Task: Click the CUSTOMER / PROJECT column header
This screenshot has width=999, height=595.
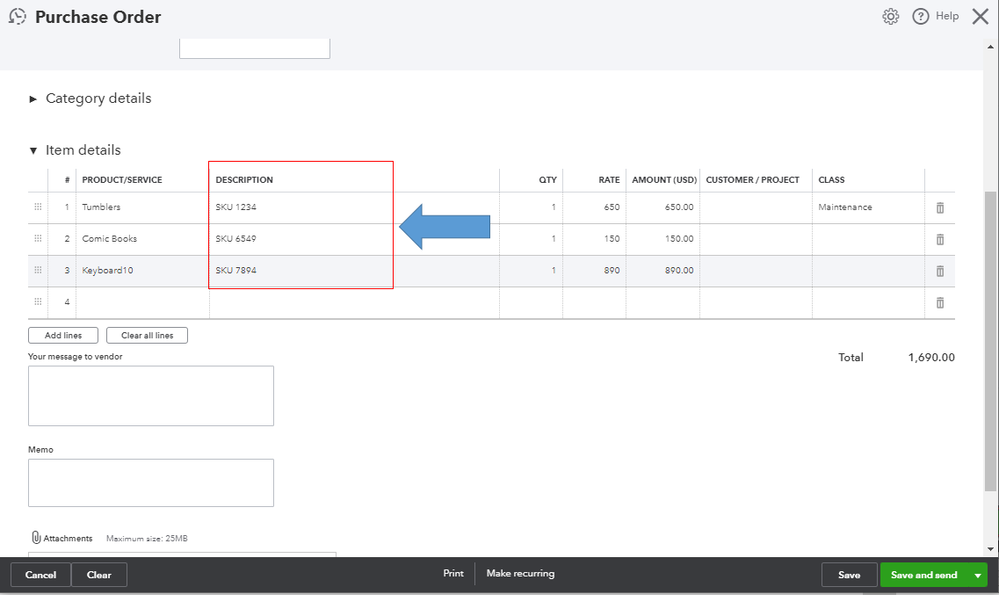Action: tap(752, 180)
